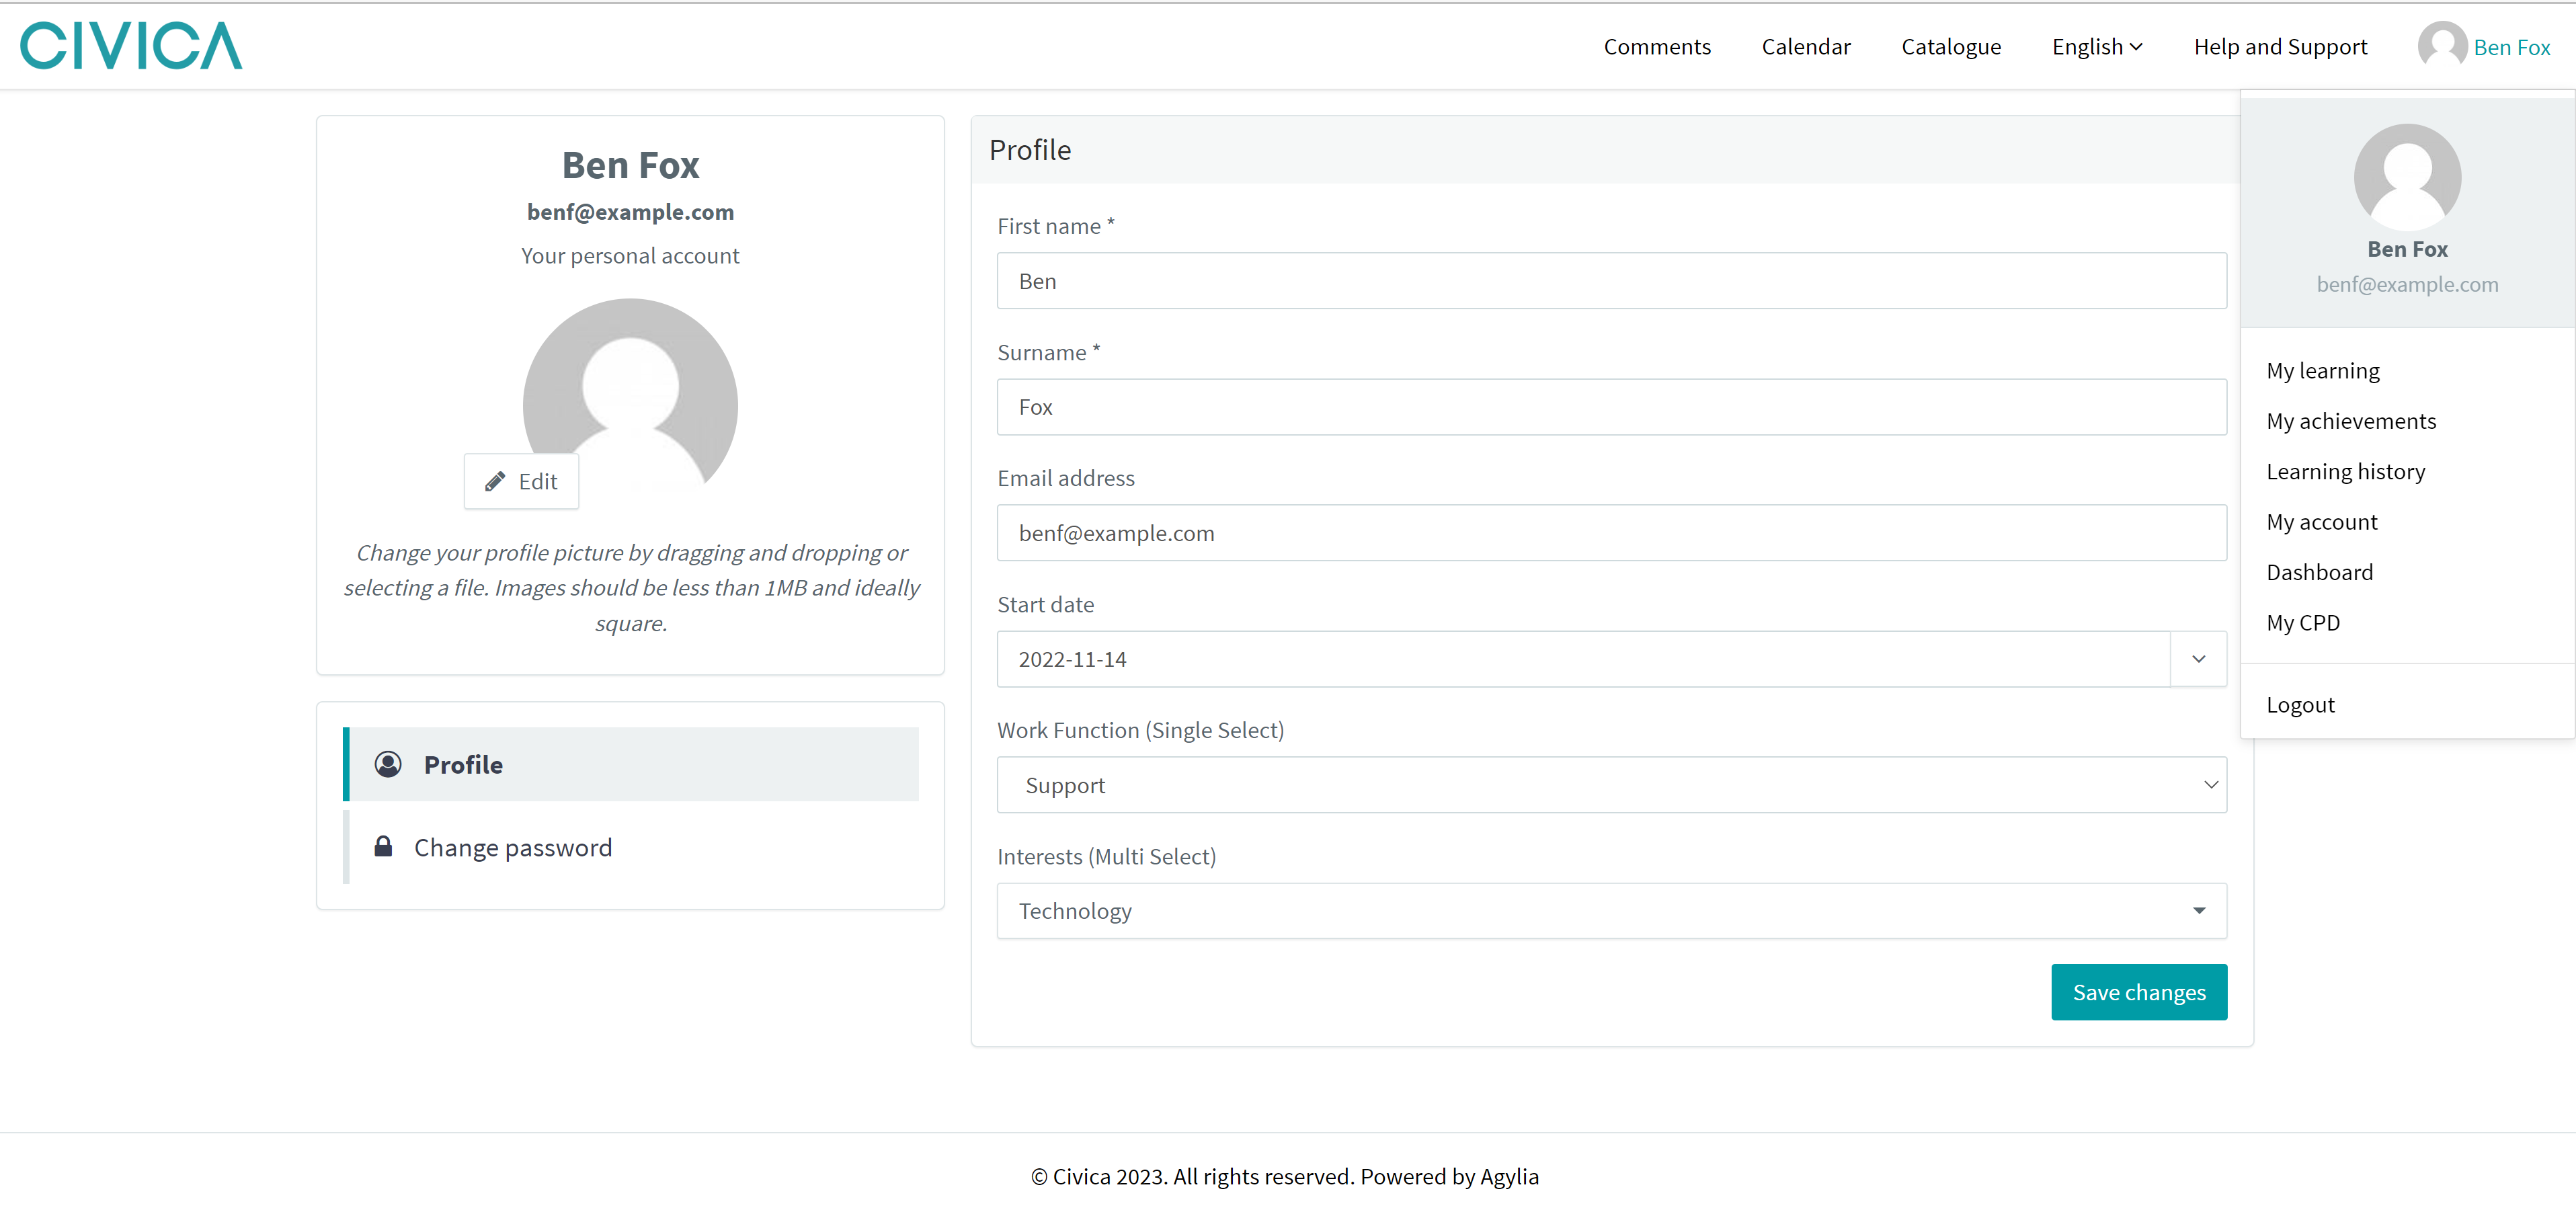Click the Ben Fox heading in profile card
This screenshot has height=1214, width=2576.
630,165
